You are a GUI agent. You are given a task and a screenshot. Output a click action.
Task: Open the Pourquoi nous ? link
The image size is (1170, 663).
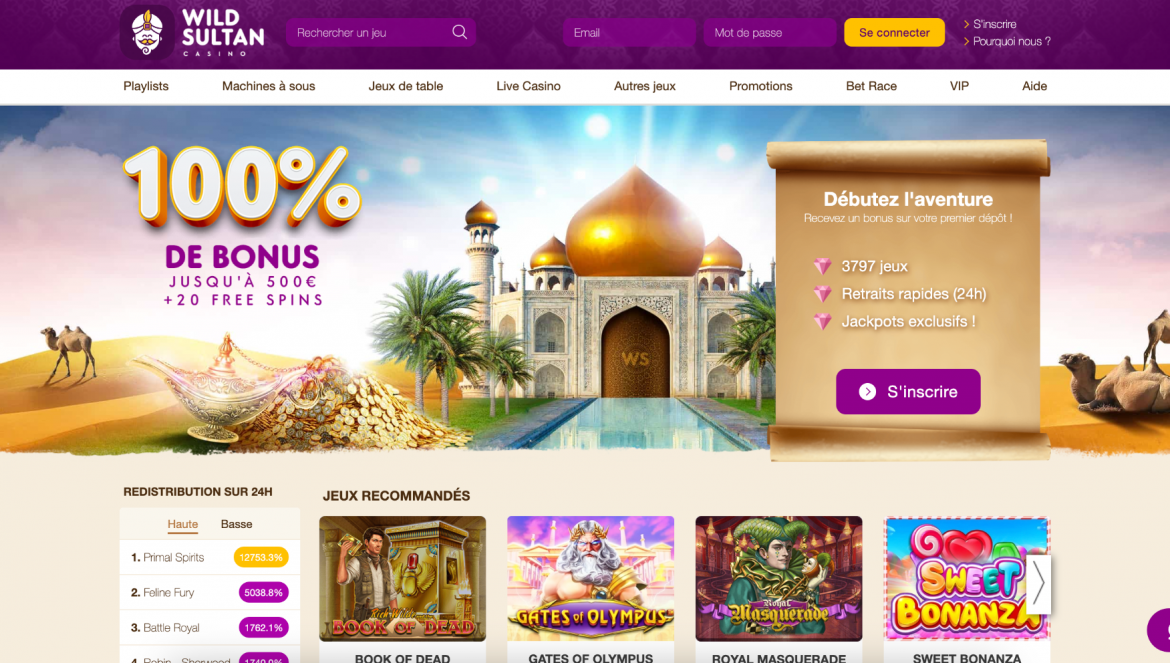tap(1011, 41)
